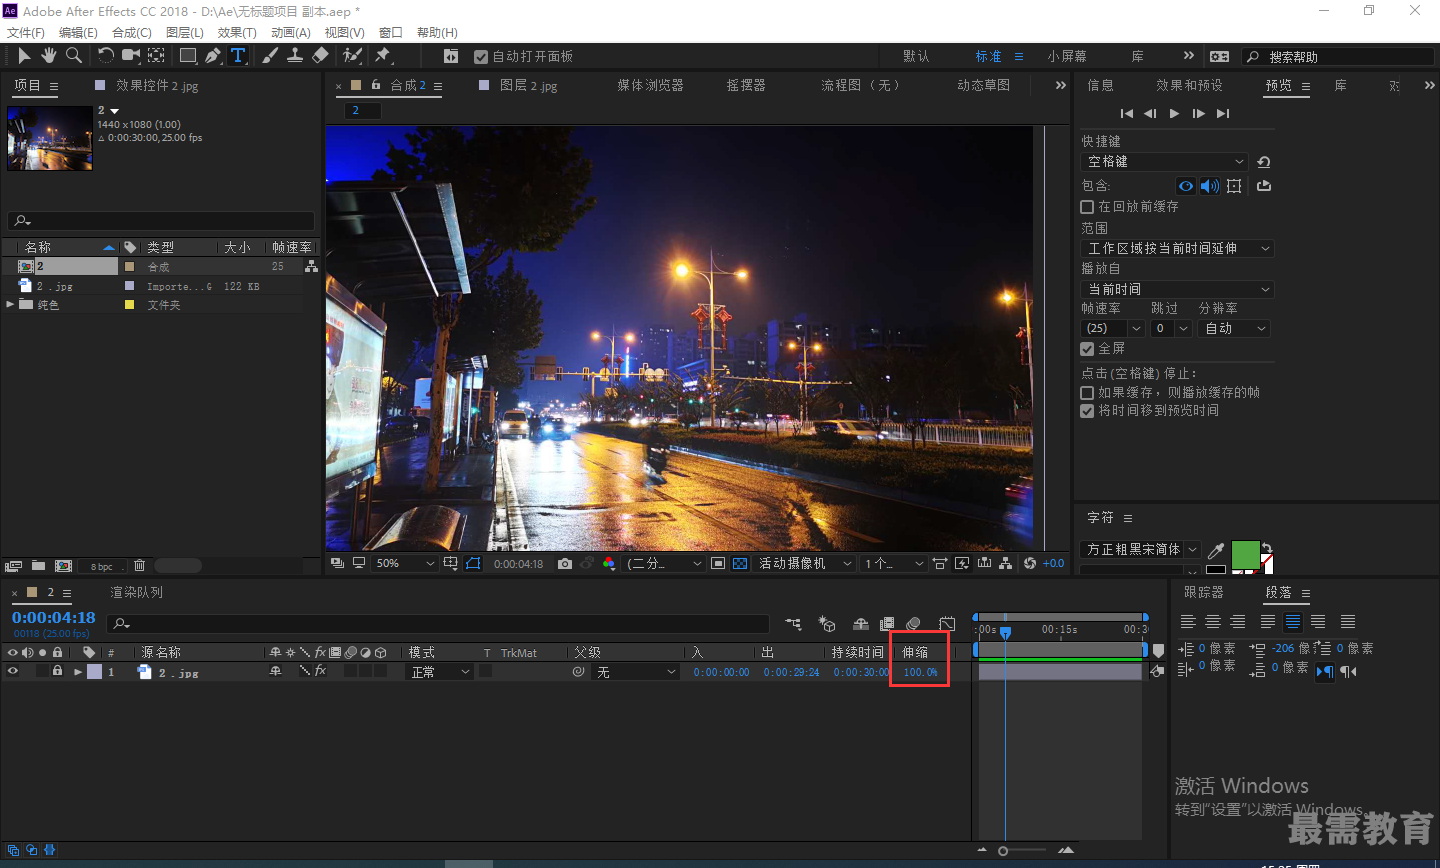Uncheck move time to preview time

[x=1087, y=411]
